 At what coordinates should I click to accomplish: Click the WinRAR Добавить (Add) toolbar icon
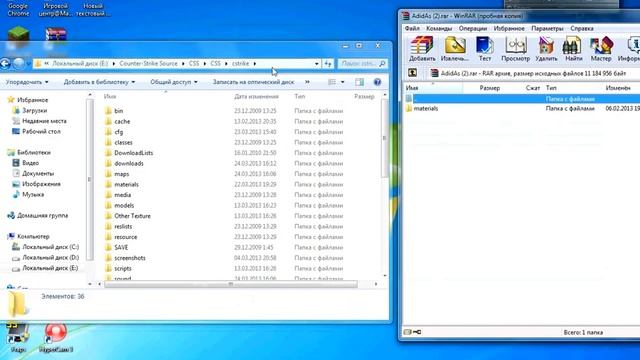(422, 49)
